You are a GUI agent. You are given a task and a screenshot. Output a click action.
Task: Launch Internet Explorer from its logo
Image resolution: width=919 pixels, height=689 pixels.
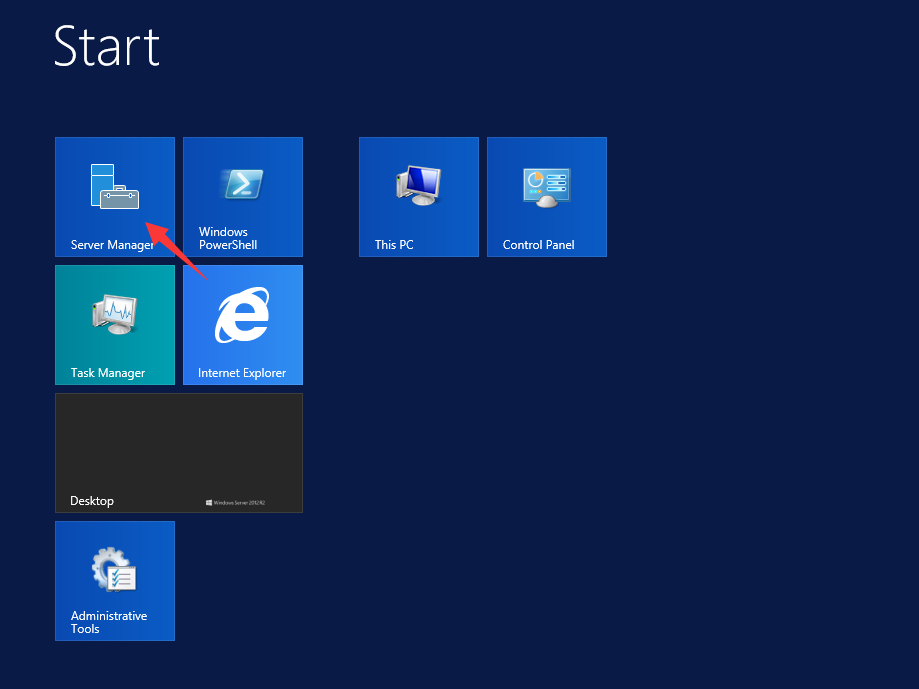point(242,315)
